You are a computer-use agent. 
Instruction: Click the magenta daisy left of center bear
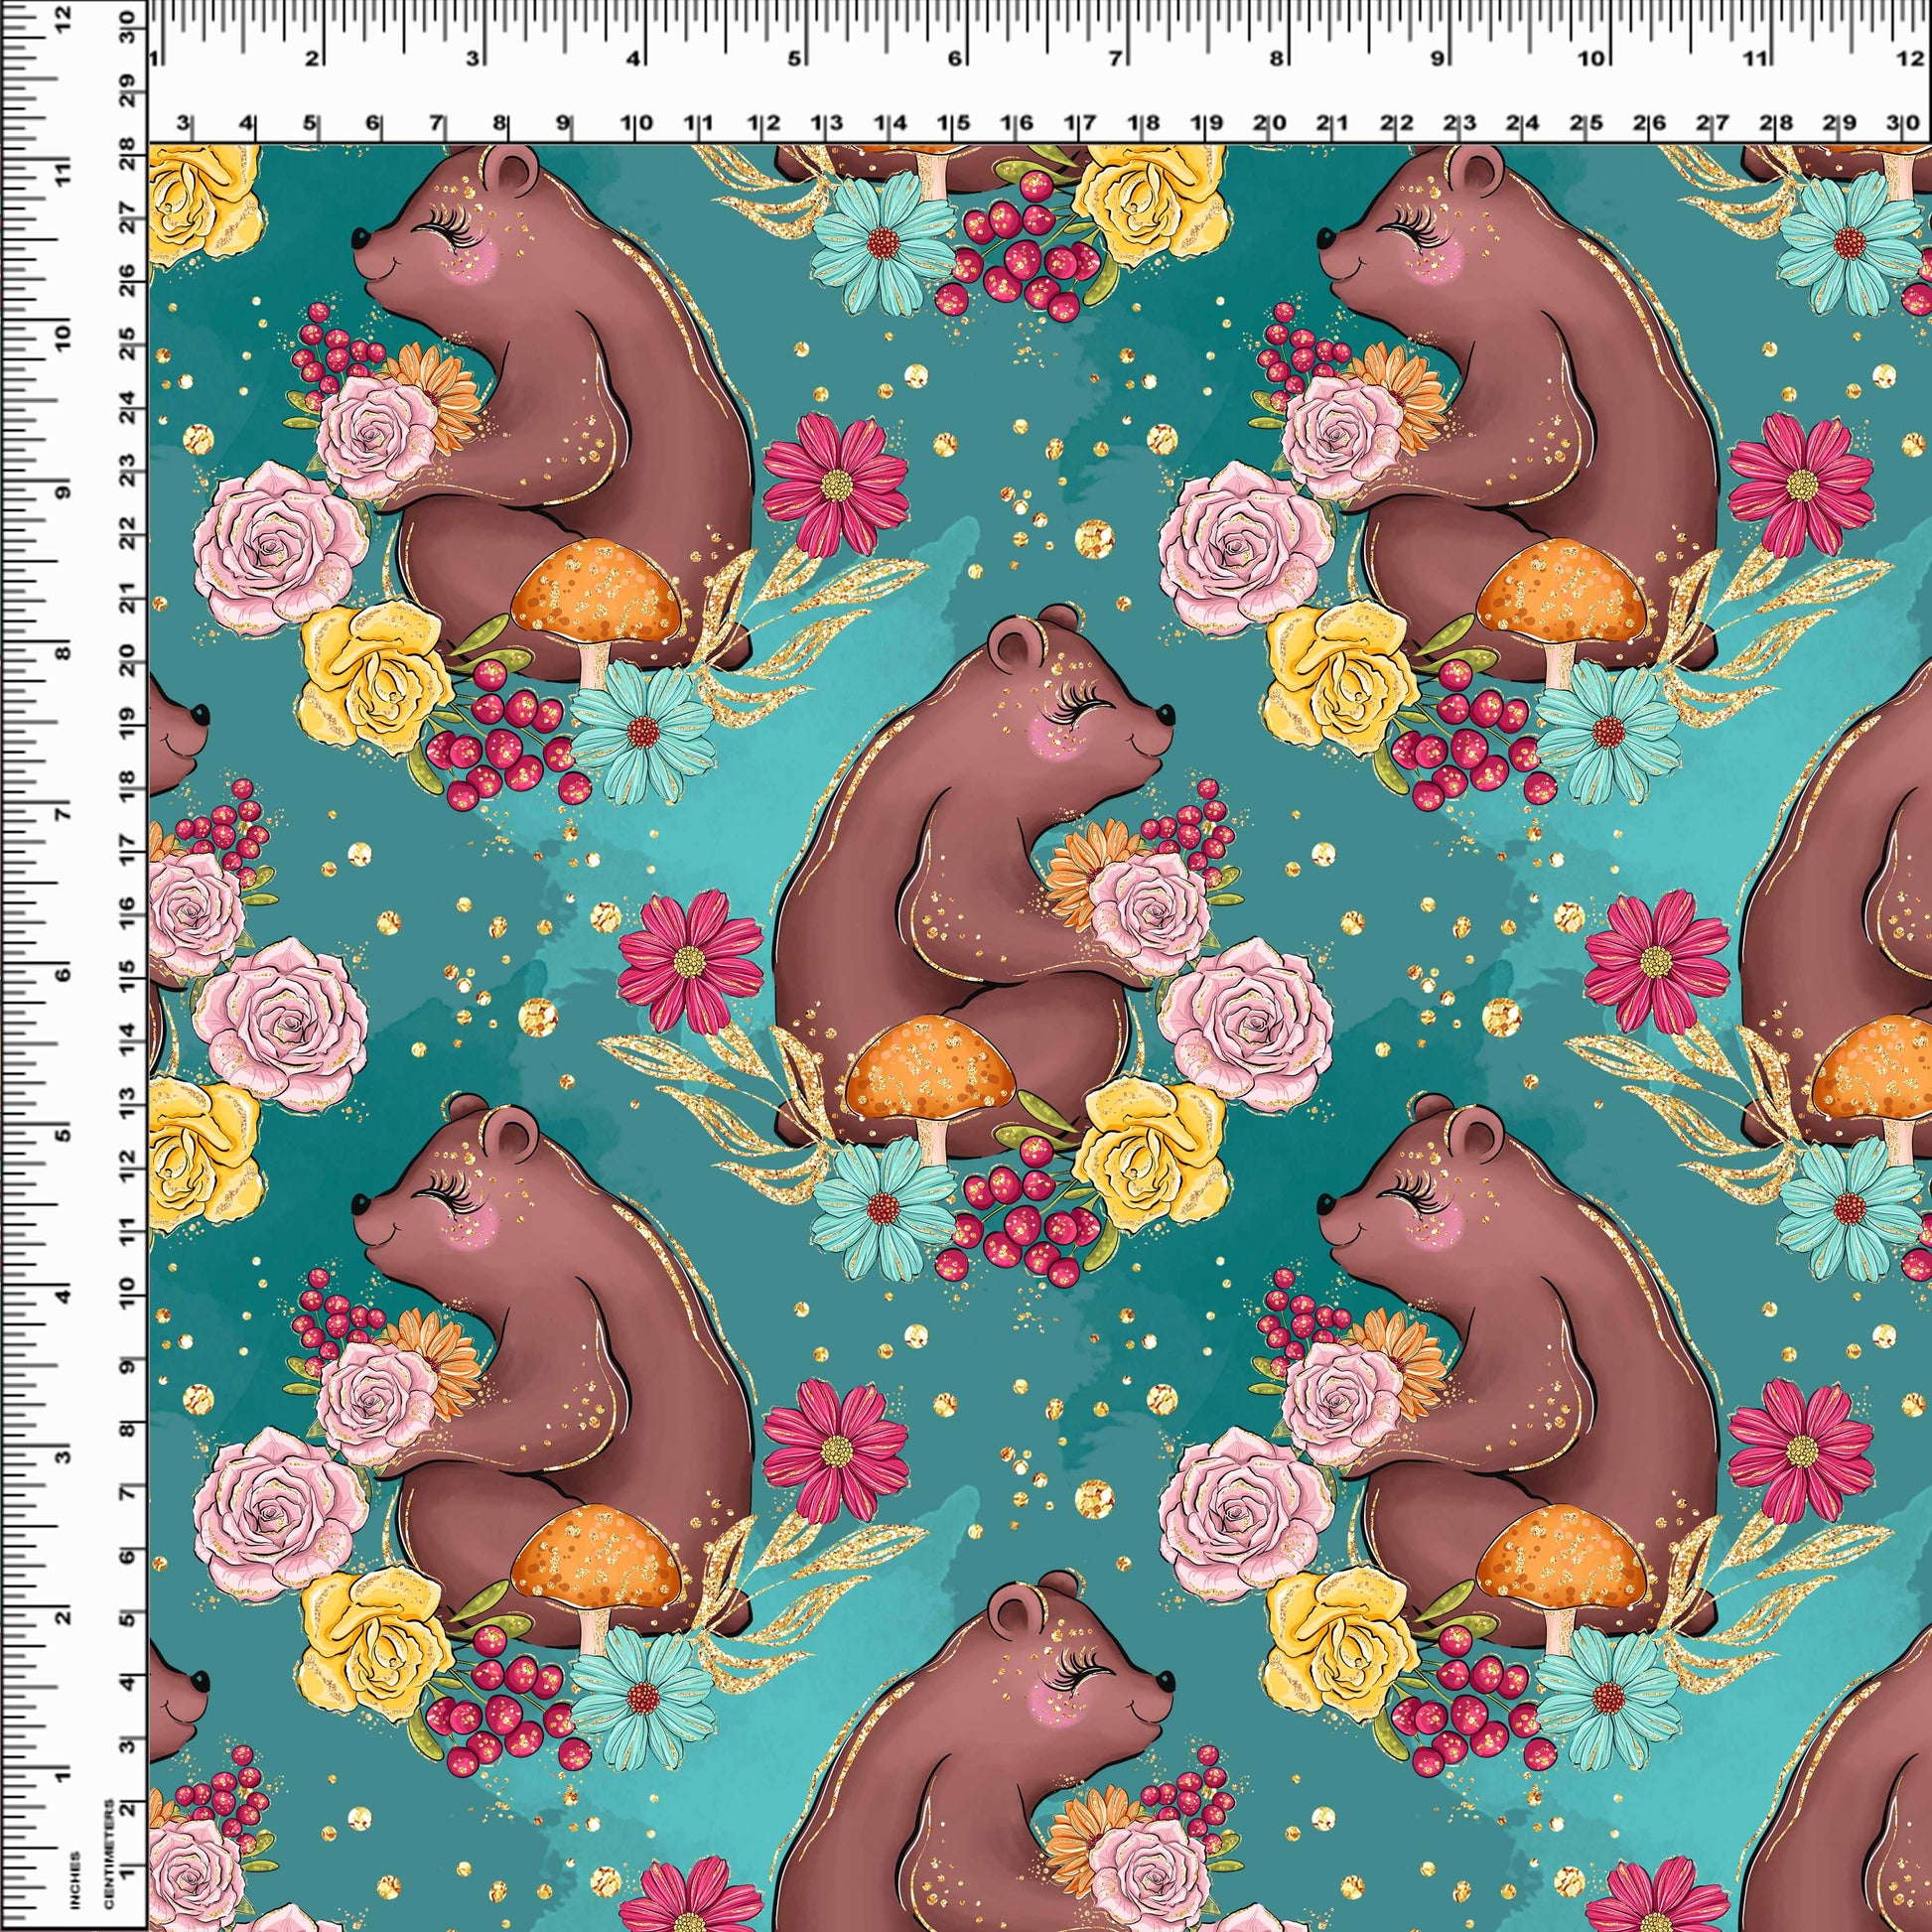click(690, 961)
